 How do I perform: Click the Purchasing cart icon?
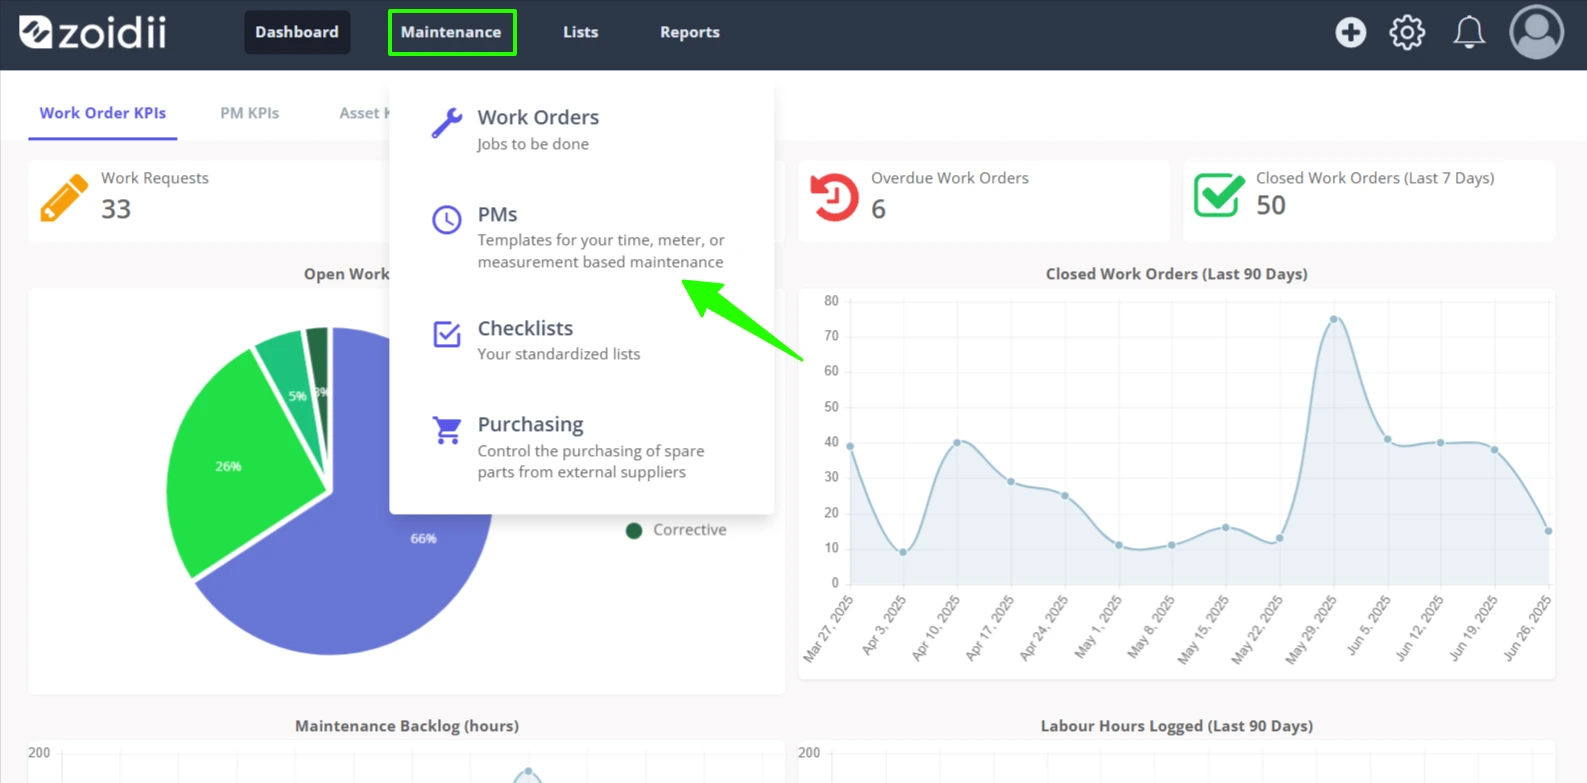click(447, 430)
